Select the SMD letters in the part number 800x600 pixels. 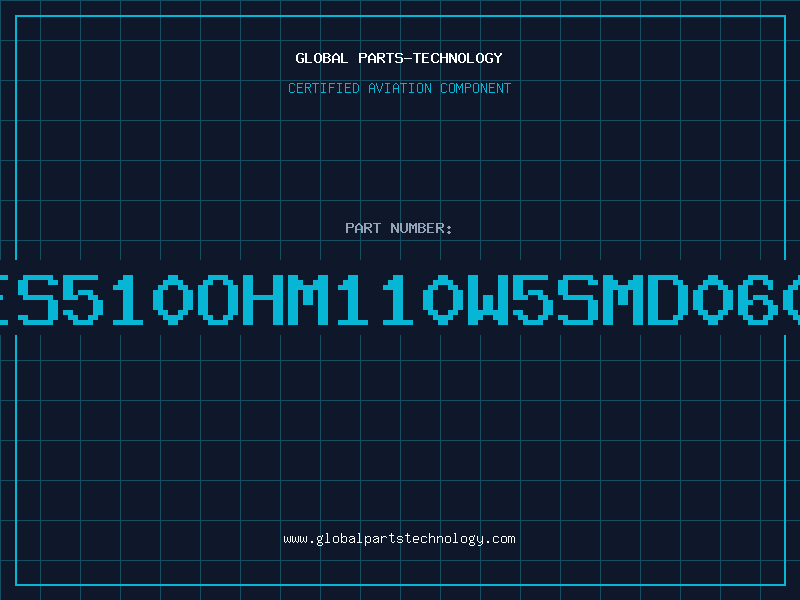(x=621, y=300)
